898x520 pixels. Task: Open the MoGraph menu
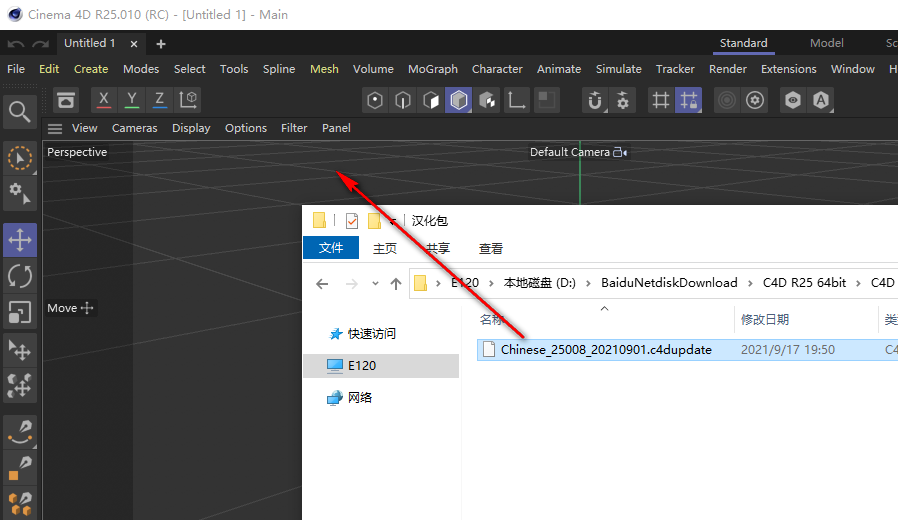coord(432,69)
